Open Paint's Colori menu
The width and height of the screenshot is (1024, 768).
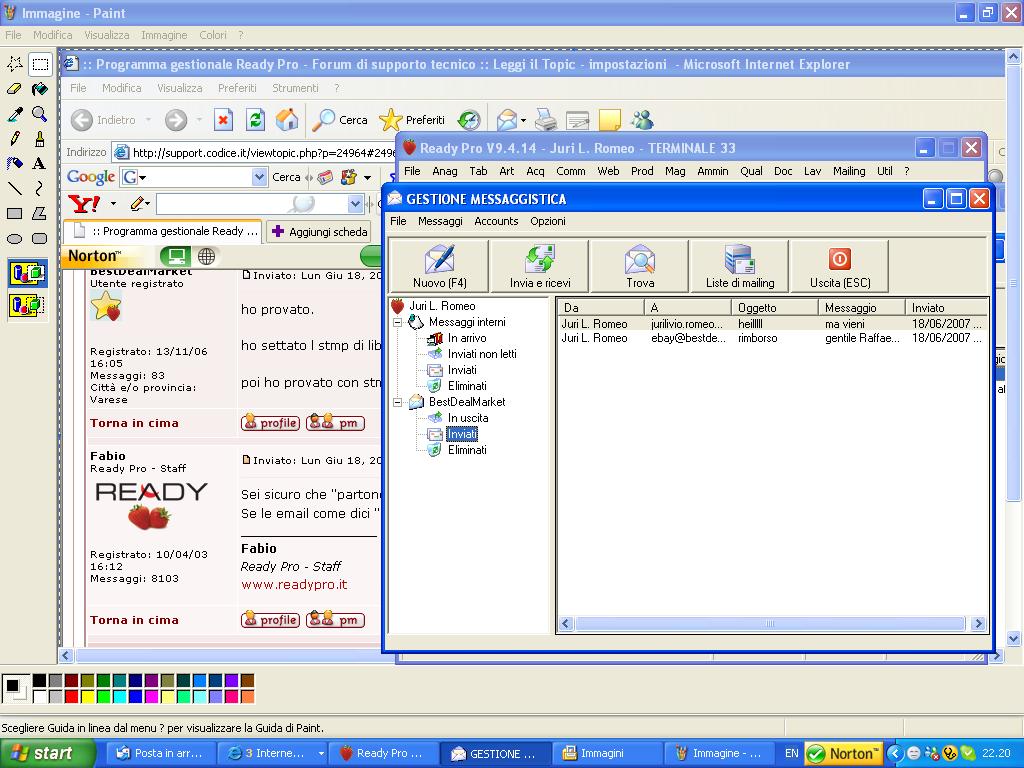point(213,35)
